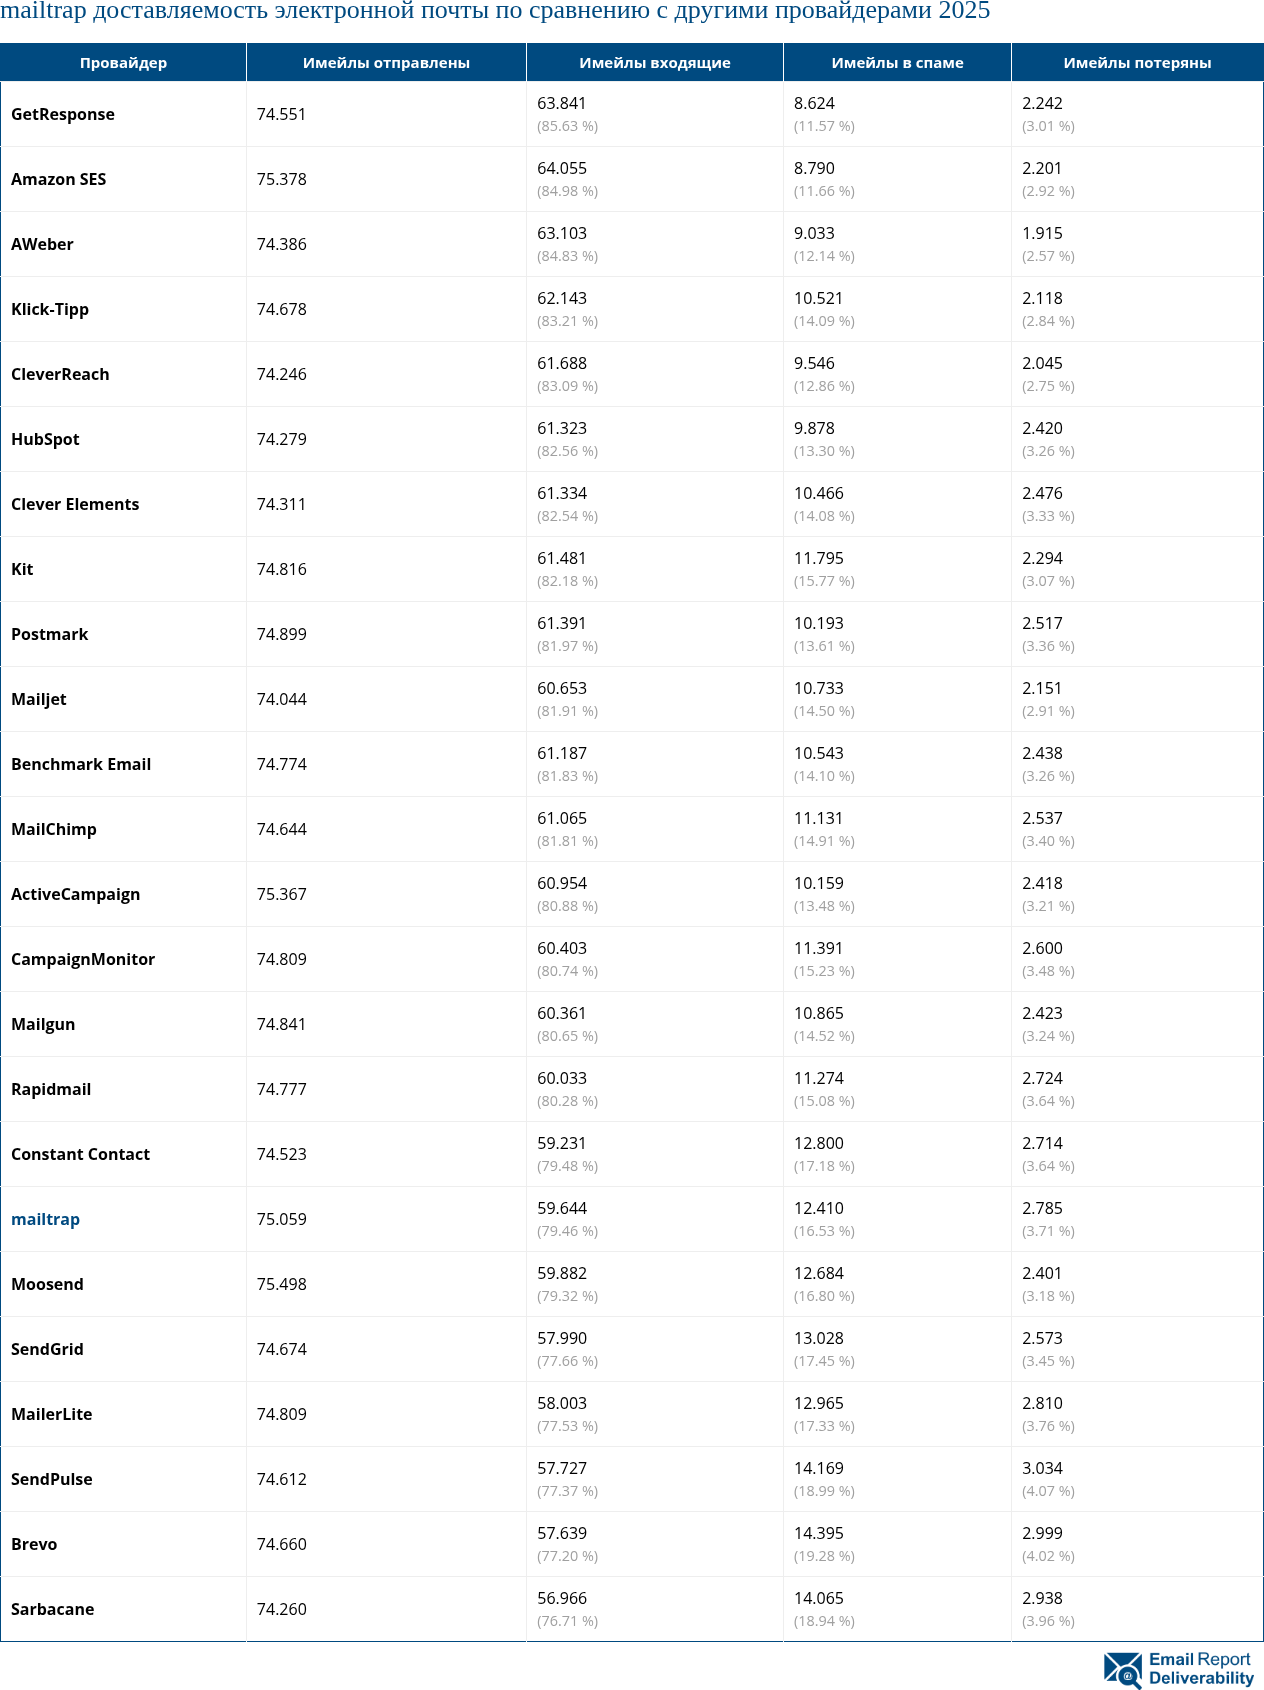This screenshot has width=1264, height=1690.
Task: Click the GetResponse row name
Action: pyautogui.click(x=63, y=114)
